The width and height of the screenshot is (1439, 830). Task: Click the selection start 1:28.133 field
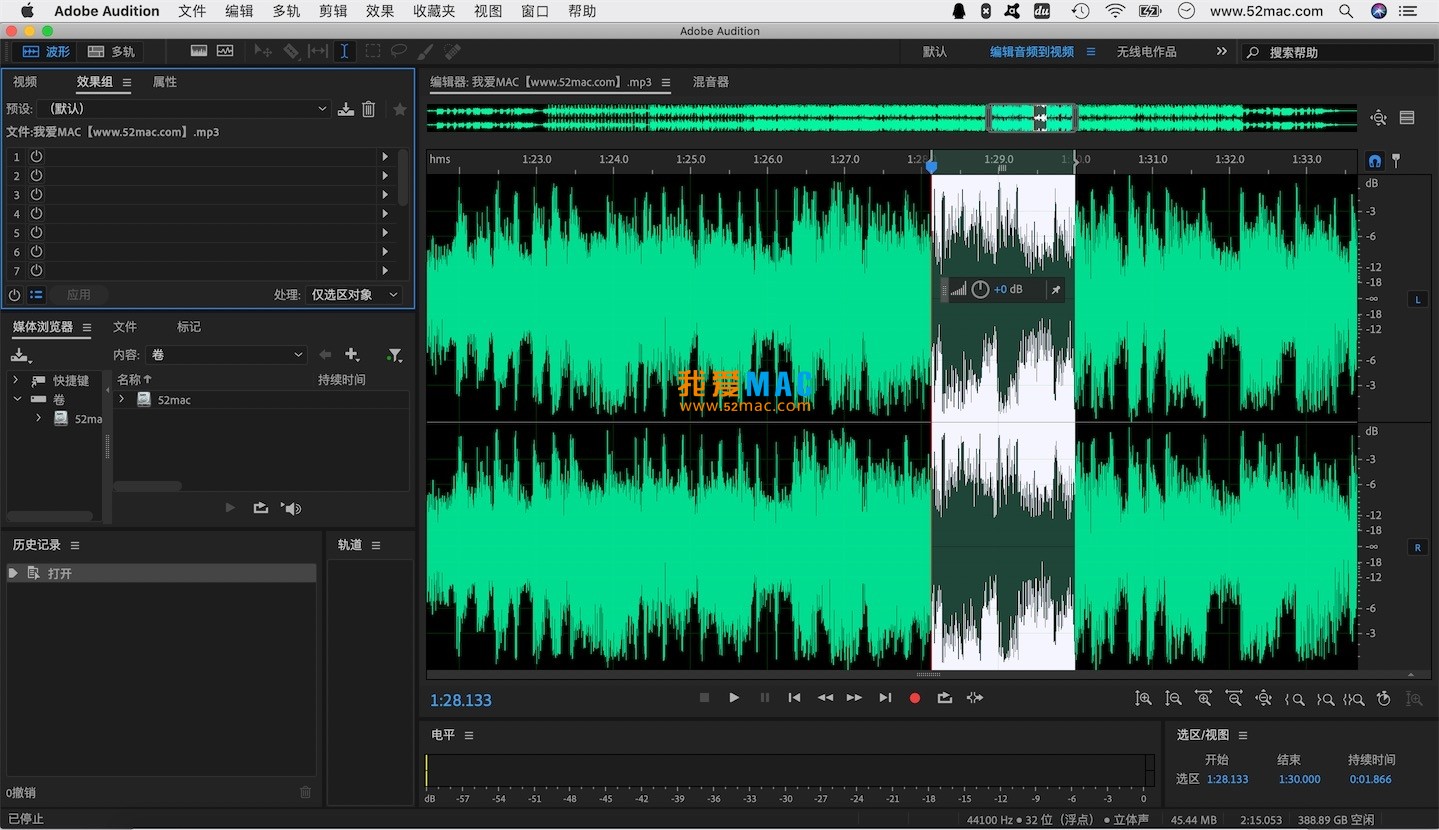[1227, 779]
